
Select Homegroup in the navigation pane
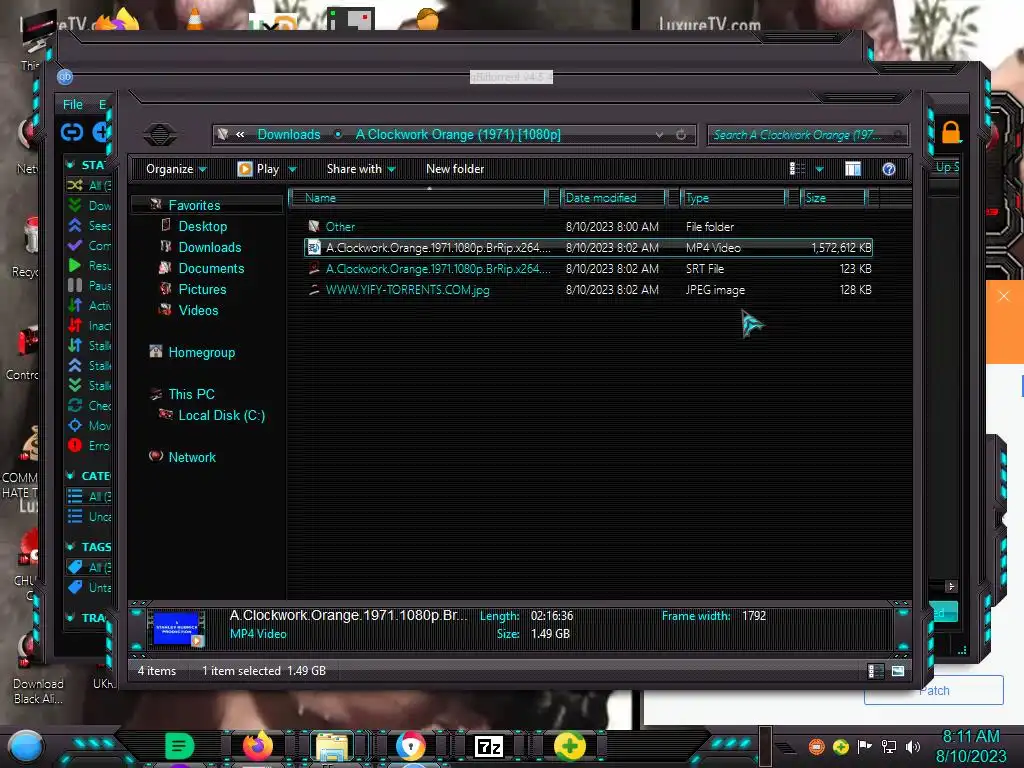(x=201, y=353)
